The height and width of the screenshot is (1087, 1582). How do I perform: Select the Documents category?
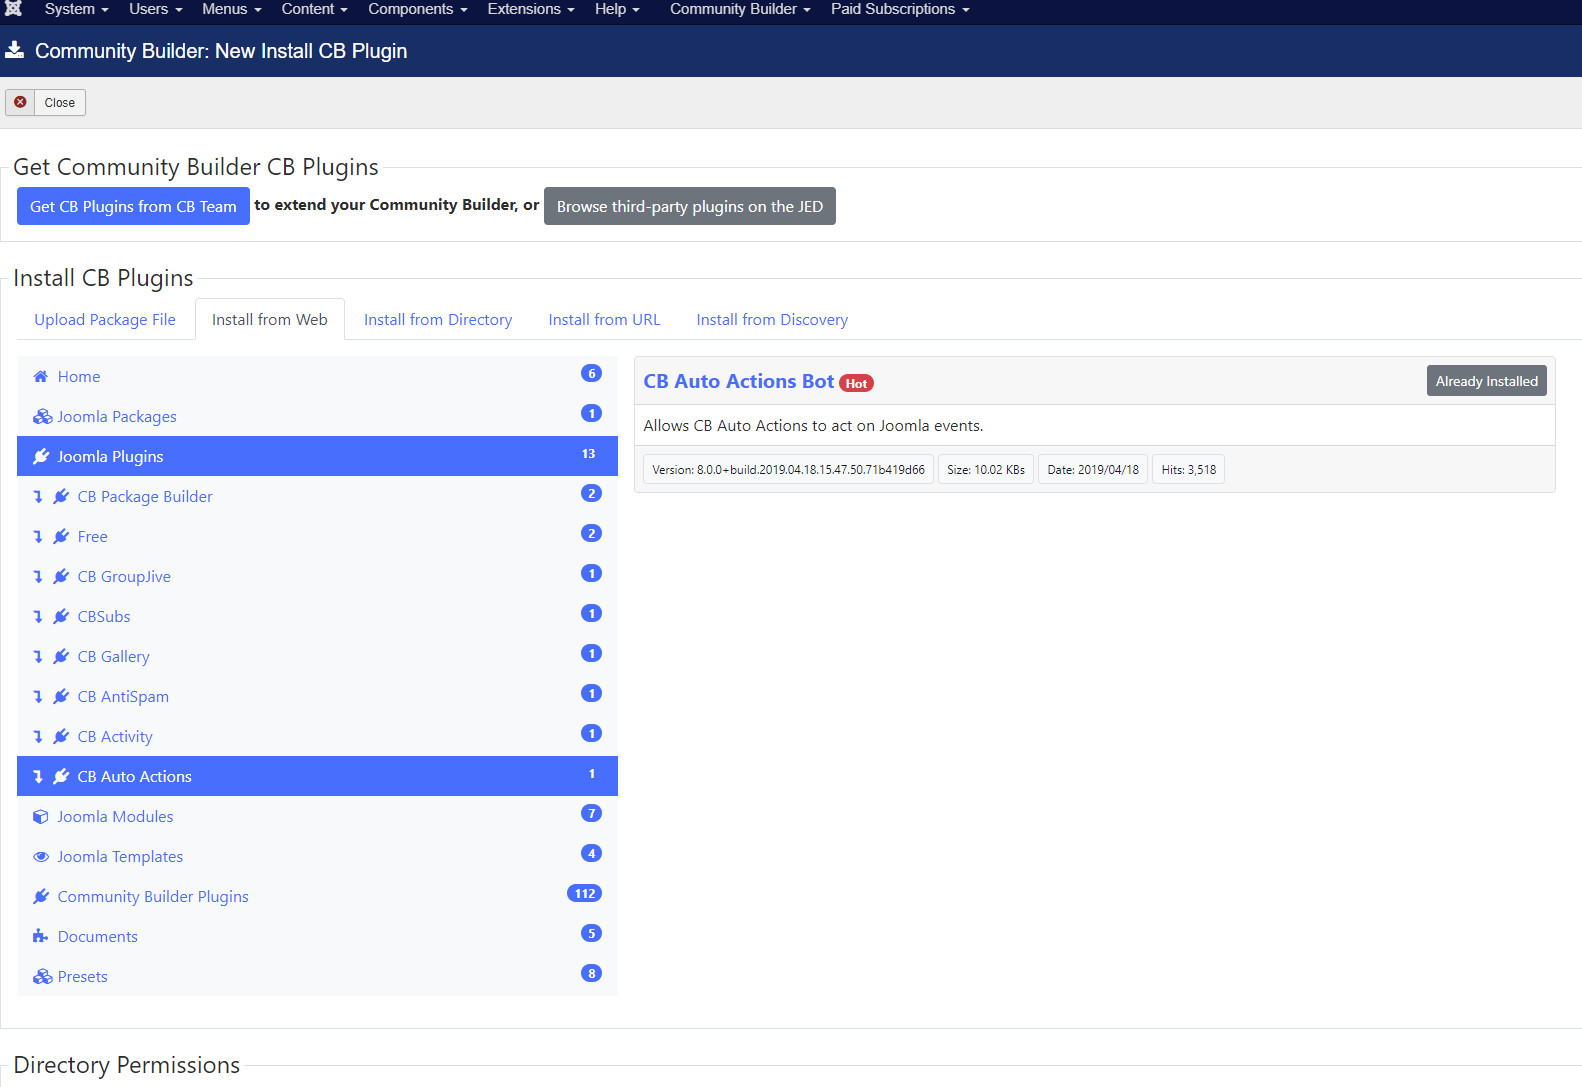[317, 936]
